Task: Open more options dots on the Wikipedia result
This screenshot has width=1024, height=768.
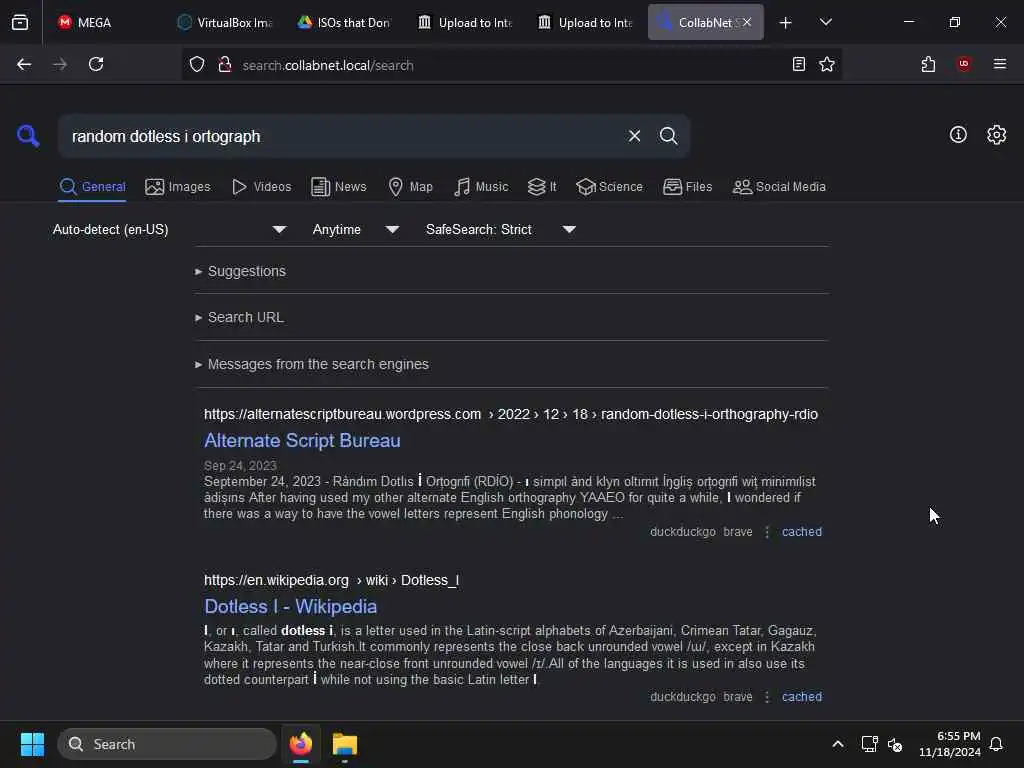Action: pyautogui.click(x=767, y=697)
